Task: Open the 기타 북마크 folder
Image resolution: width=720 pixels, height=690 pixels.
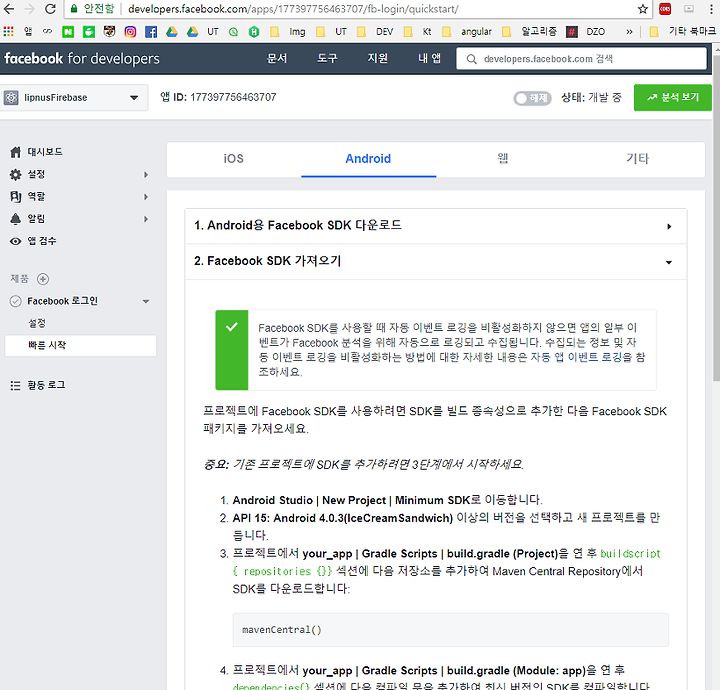Action: point(683,31)
